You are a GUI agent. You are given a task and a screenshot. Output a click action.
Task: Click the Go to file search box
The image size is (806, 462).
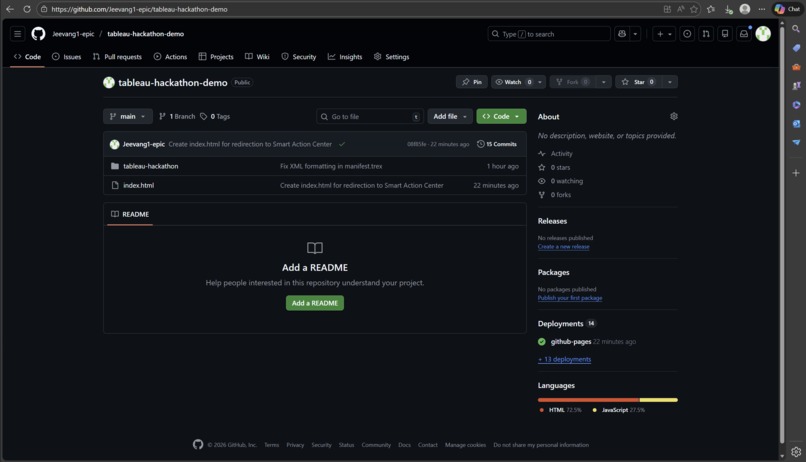click(370, 116)
